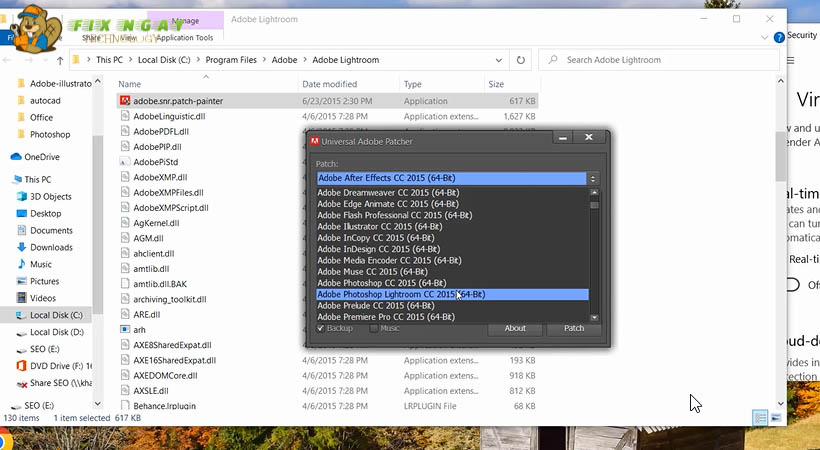Image resolution: width=820 pixels, height=450 pixels.
Task: Open the Pictures sidebar icon
Action: point(22,281)
